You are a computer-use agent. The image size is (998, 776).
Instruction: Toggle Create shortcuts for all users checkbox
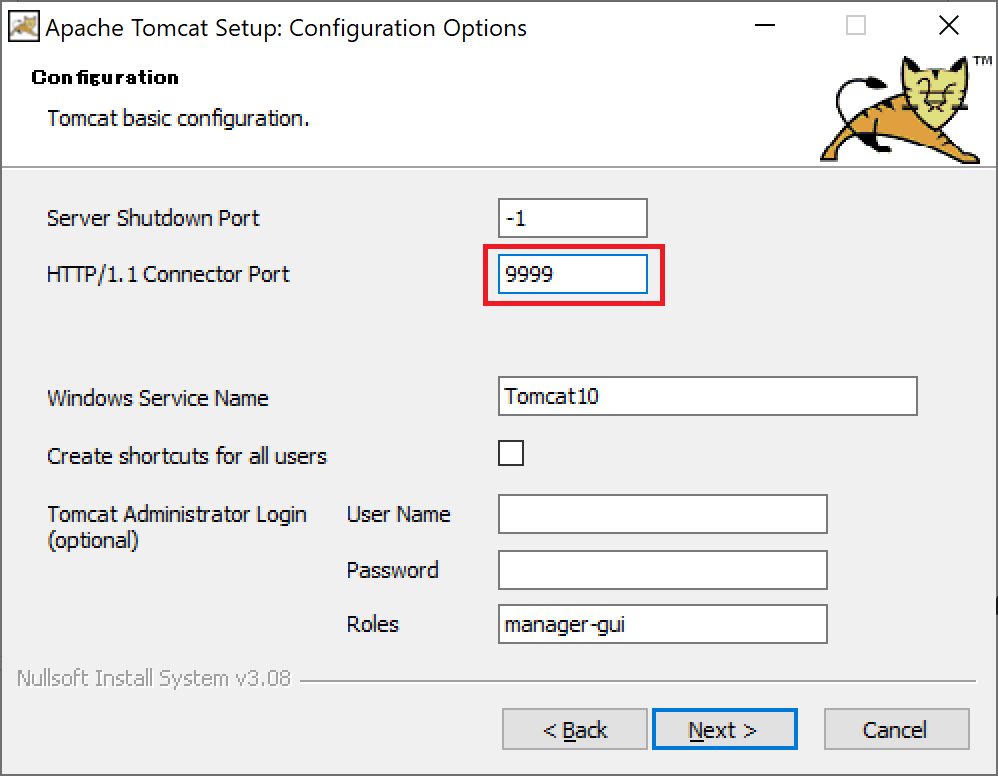[511, 453]
